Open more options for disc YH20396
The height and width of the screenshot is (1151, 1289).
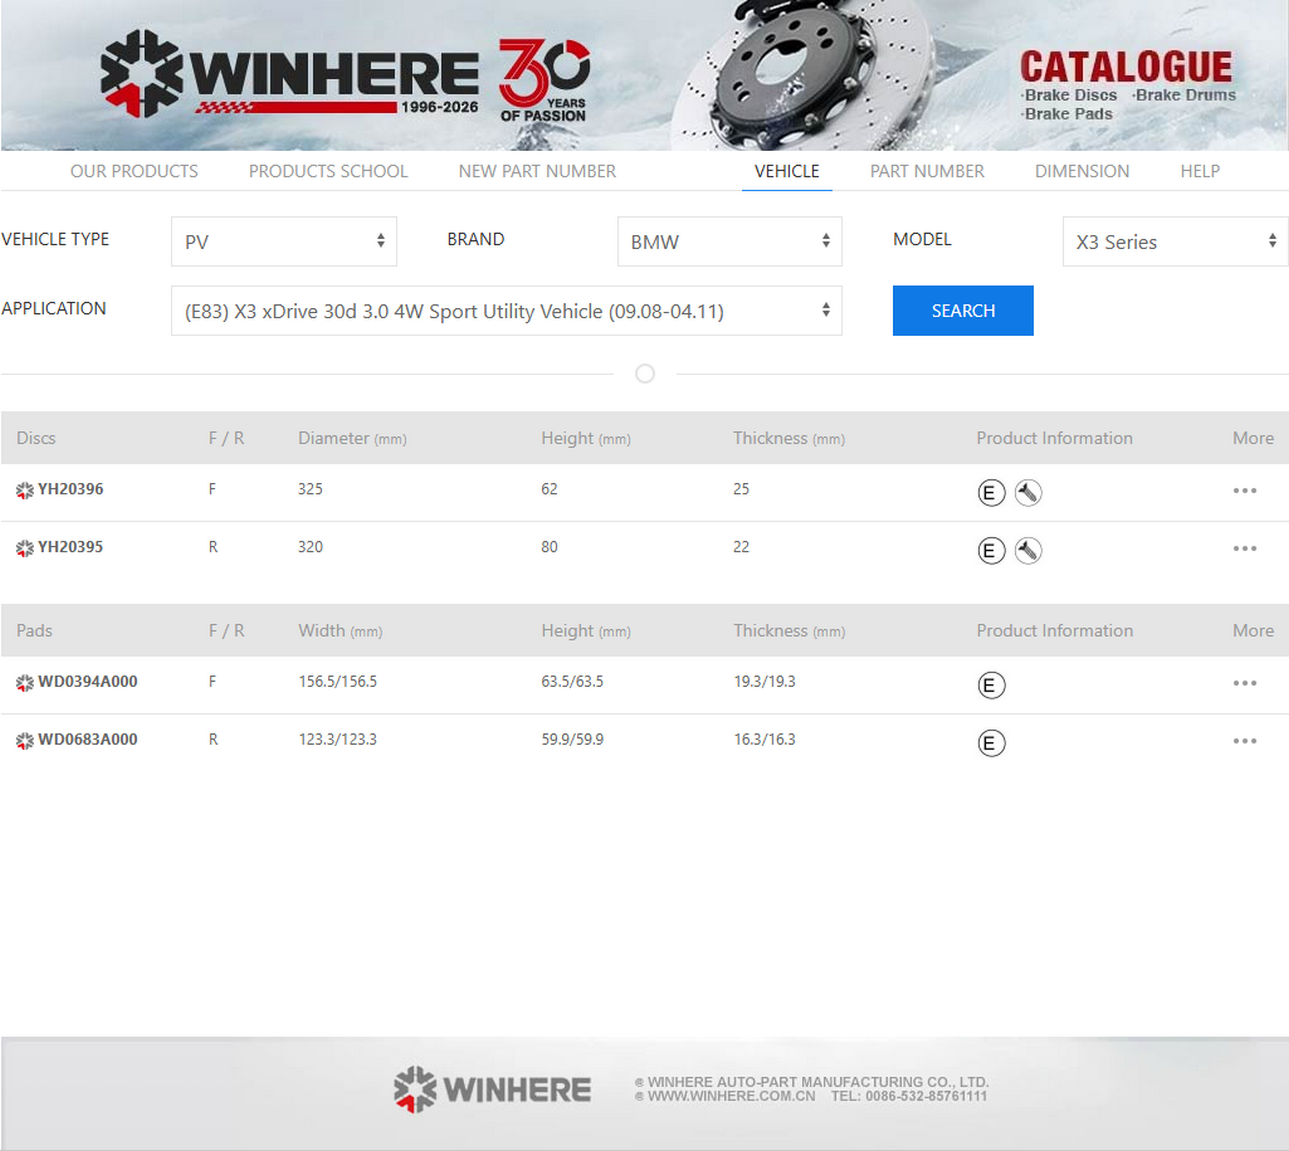[1245, 490]
